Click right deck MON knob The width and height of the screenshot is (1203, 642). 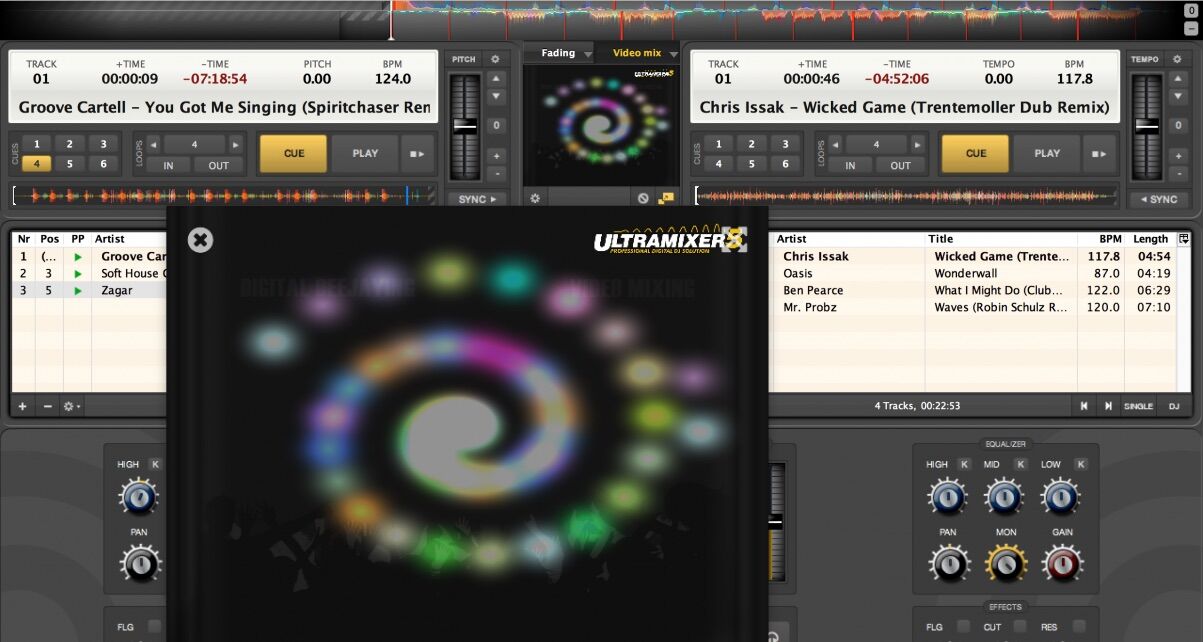1006,563
